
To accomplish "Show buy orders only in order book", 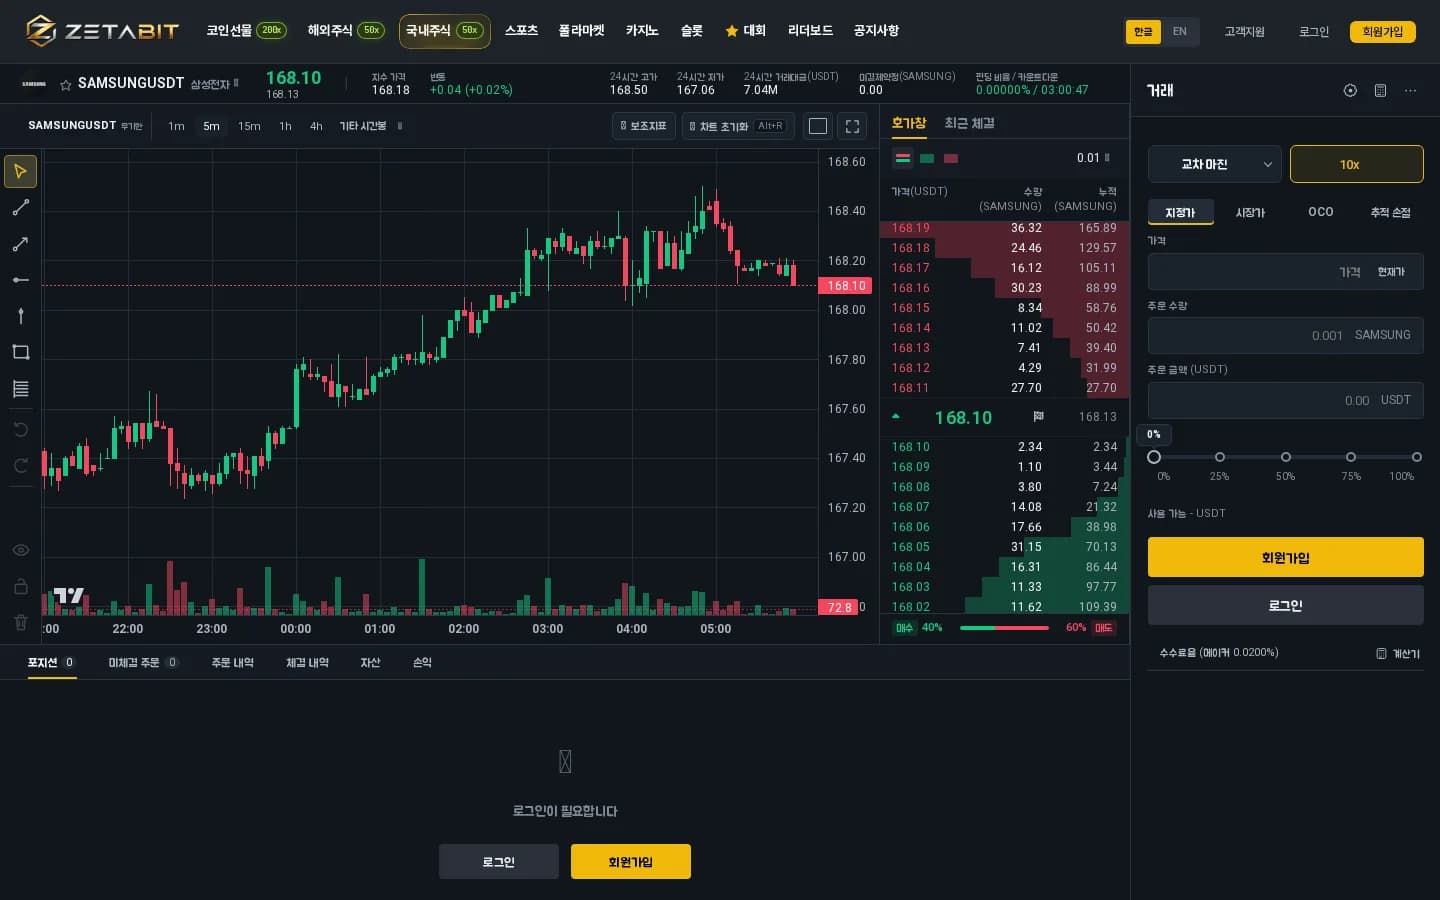I will pyautogui.click(x=927, y=158).
